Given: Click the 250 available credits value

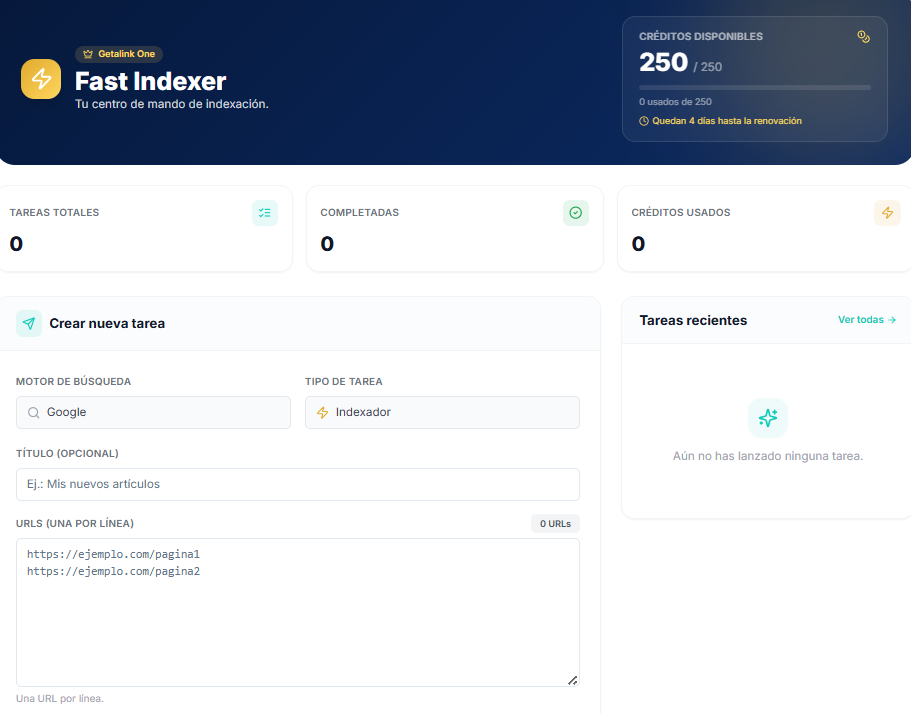Looking at the screenshot, I should [663, 62].
